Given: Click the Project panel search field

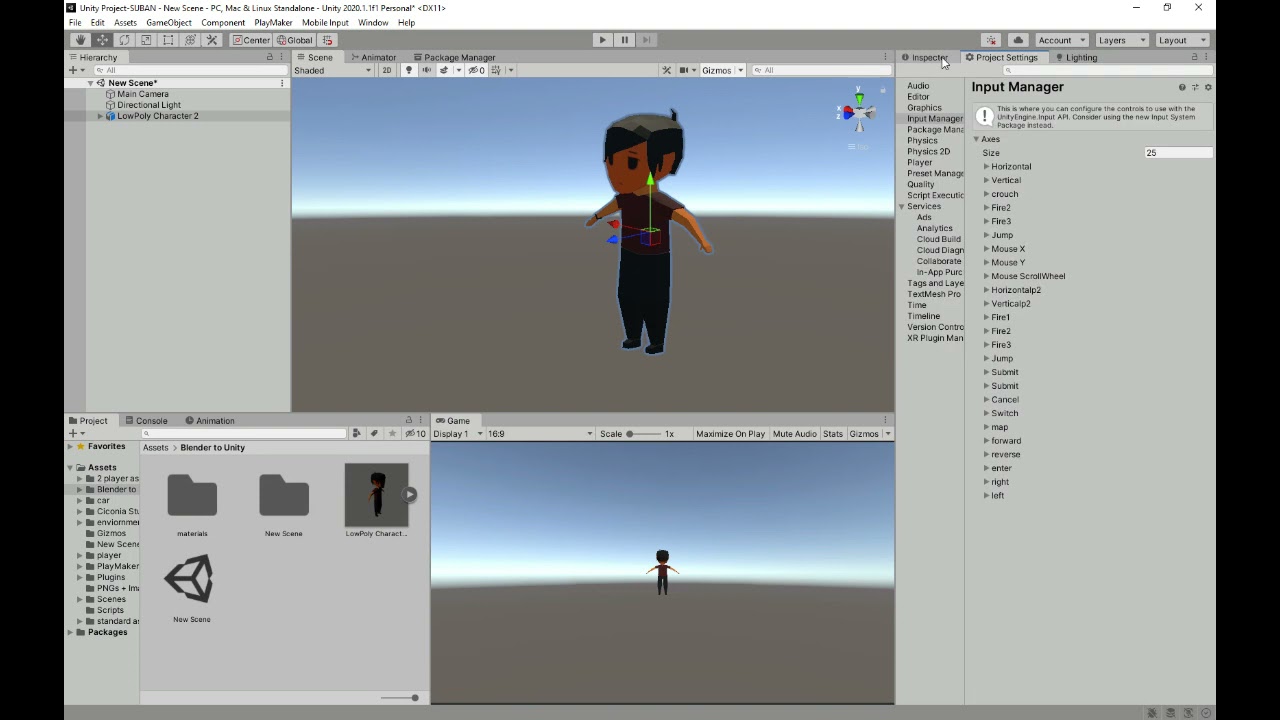Looking at the screenshot, I should 245,434.
